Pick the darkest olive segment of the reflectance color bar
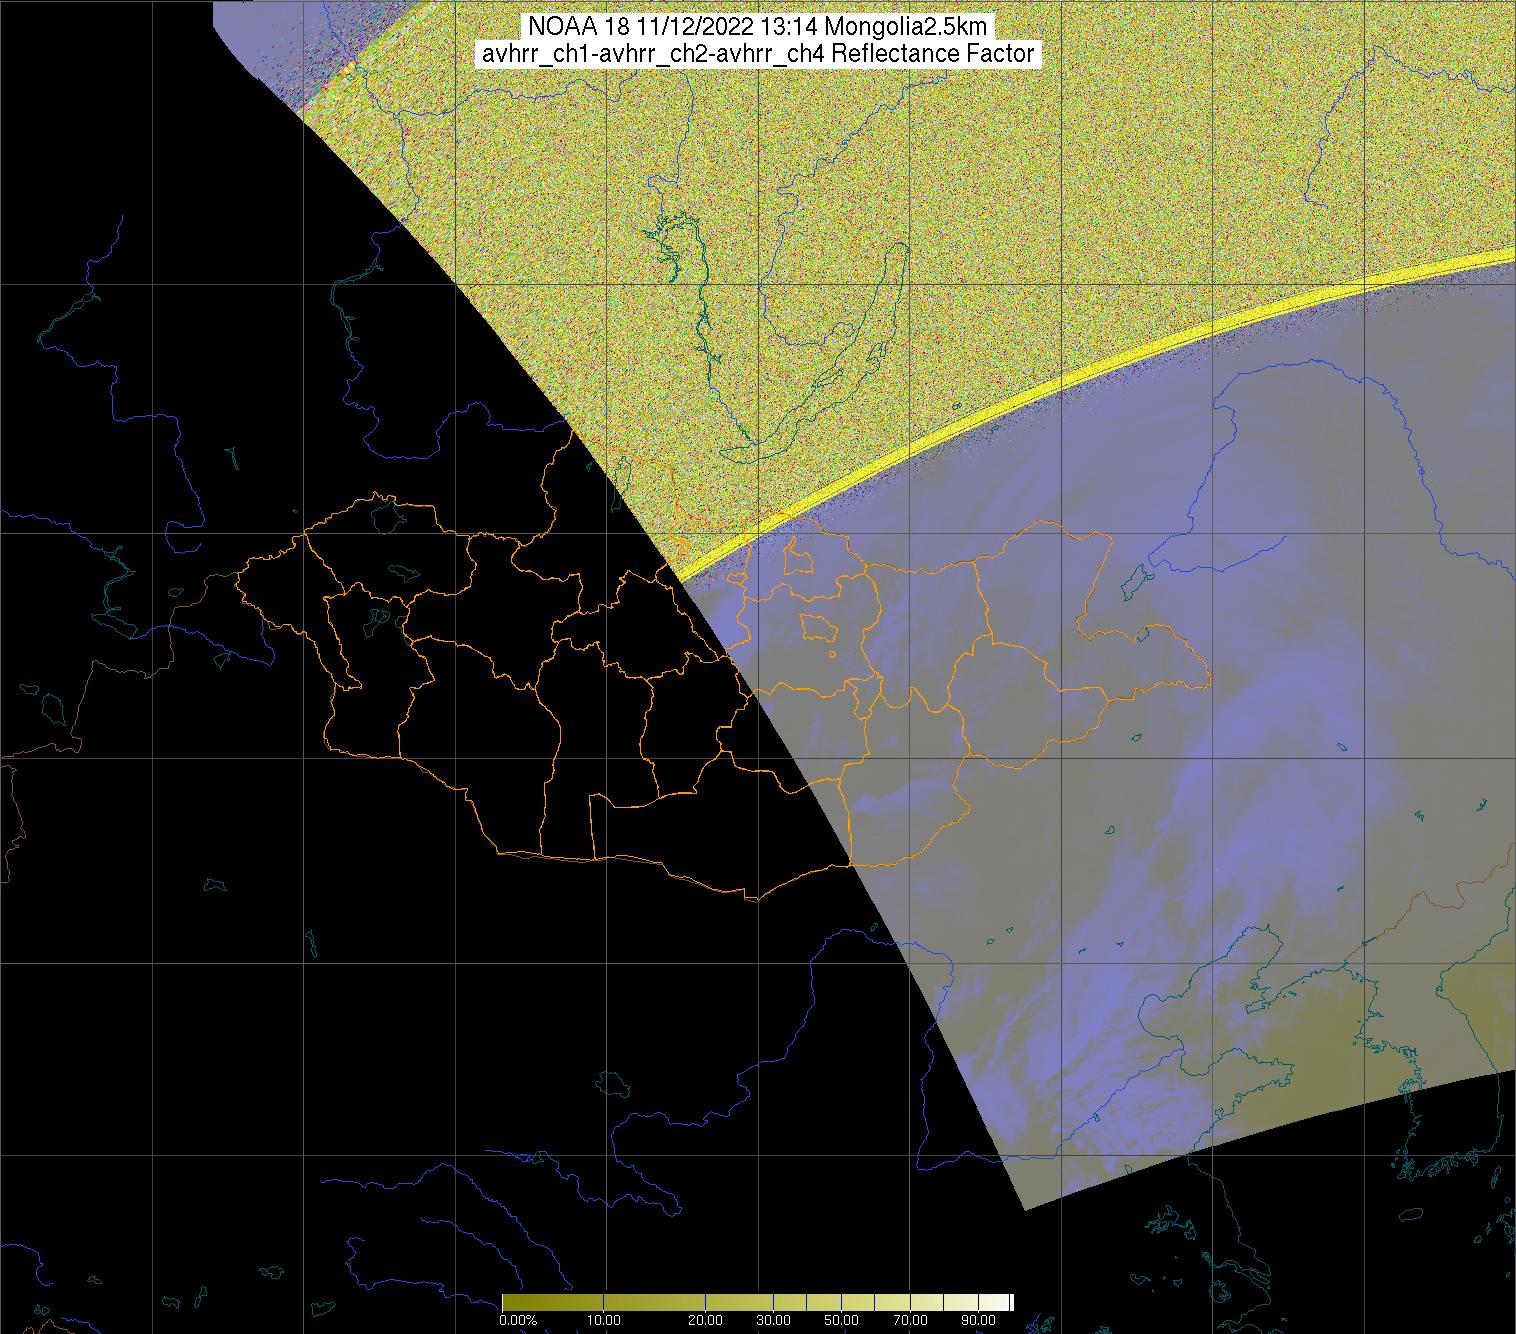Image resolution: width=1516 pixels, height=1334 pixels. click(x=552, y=1302)
